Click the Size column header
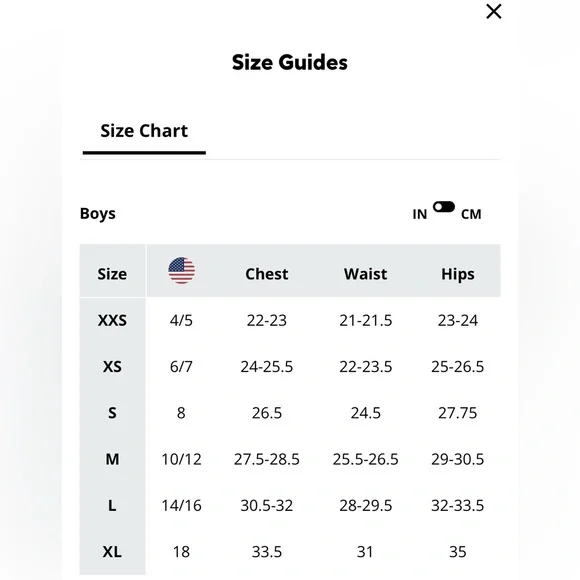 point(112,274)
